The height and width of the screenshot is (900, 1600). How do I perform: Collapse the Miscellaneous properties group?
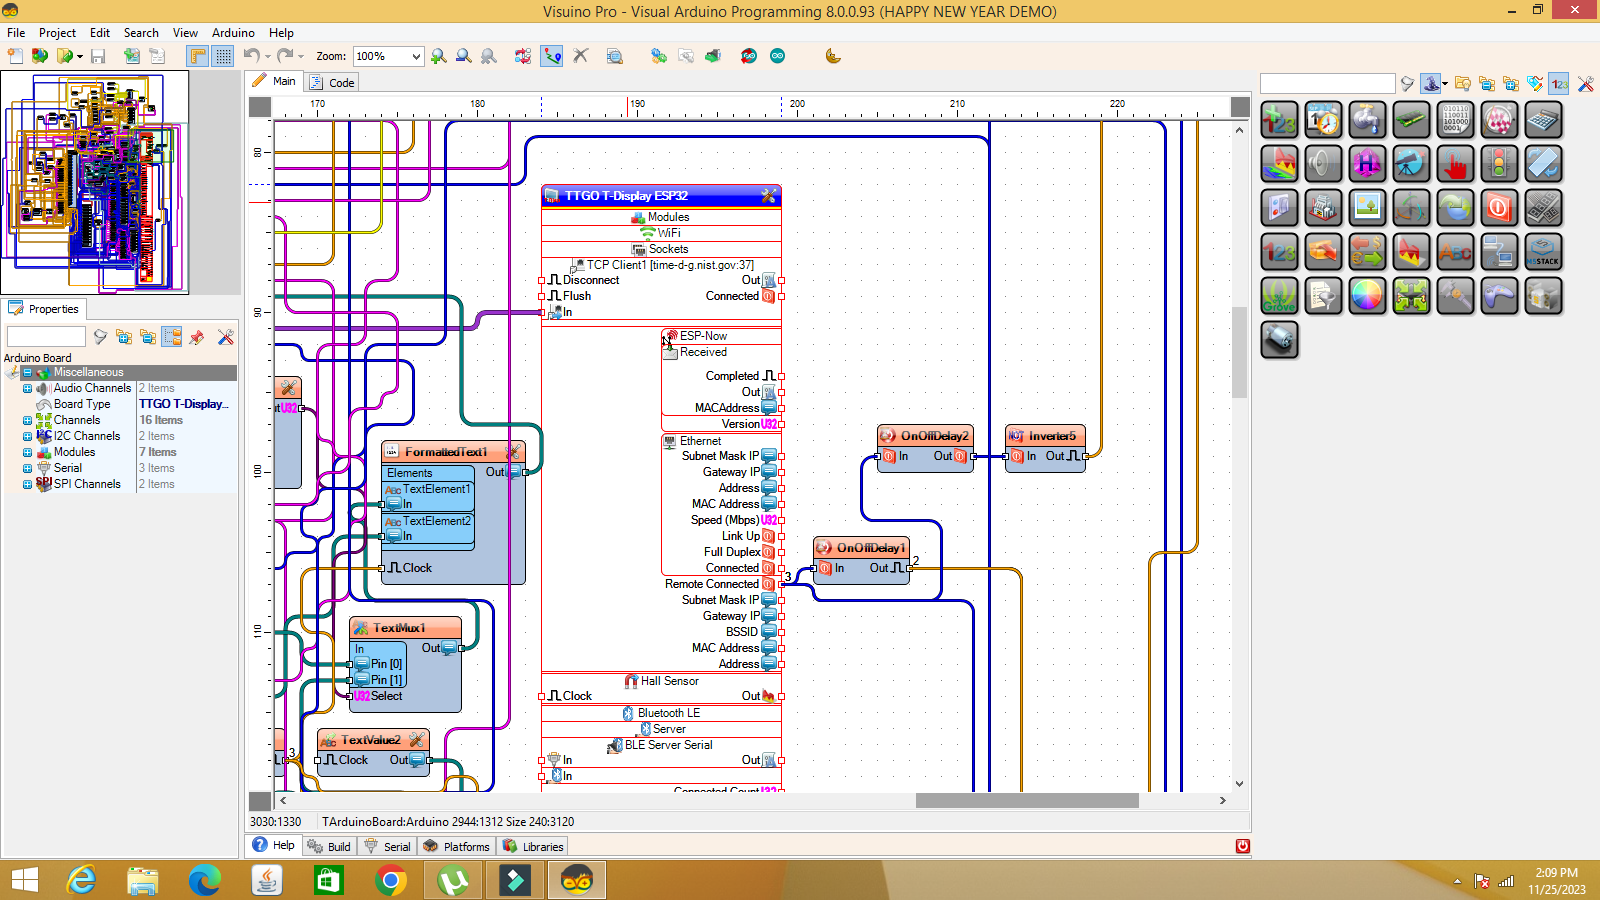point(27,372)
